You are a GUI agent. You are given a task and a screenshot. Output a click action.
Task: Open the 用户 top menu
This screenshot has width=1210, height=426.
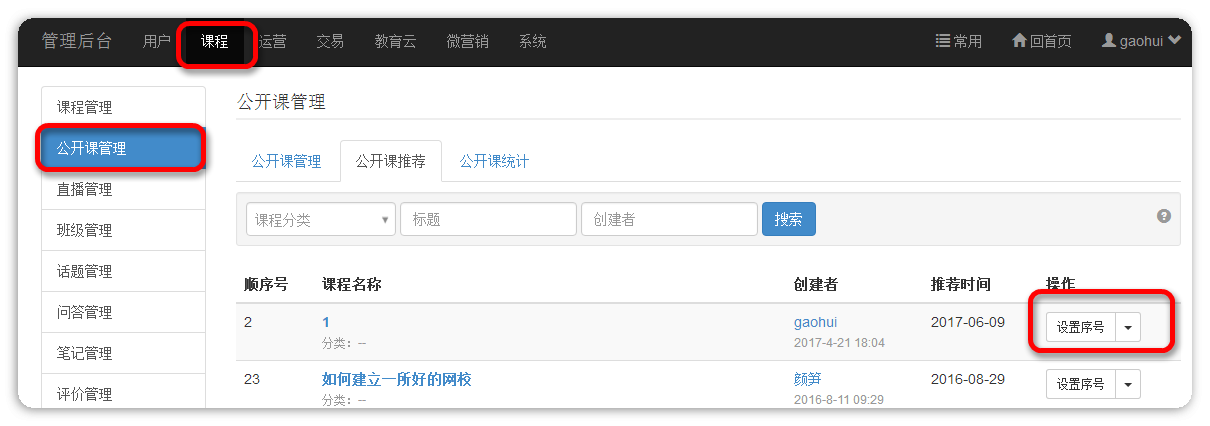pos(157,42)
